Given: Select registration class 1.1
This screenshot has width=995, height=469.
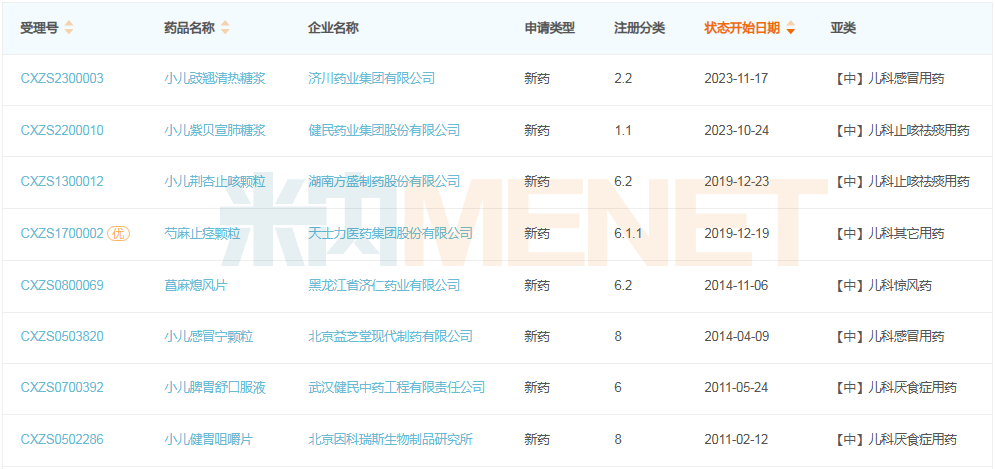Looking at the screenshot, I should [x=623, y=130].
